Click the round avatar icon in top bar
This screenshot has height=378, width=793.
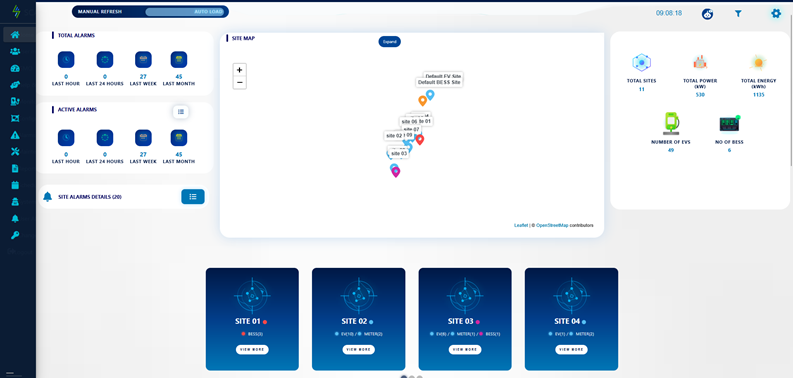[708, 14]
